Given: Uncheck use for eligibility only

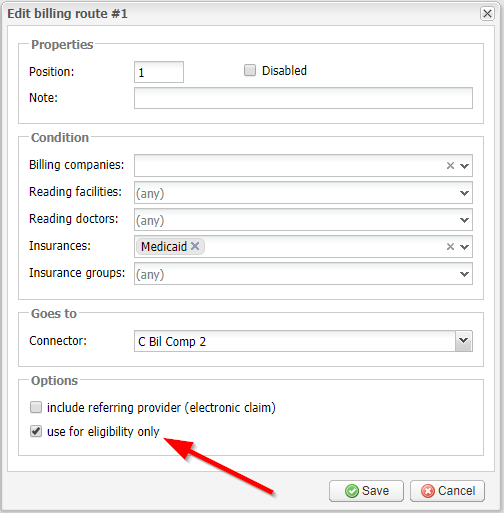Looking at the screenshot, I should click(36, 431).
